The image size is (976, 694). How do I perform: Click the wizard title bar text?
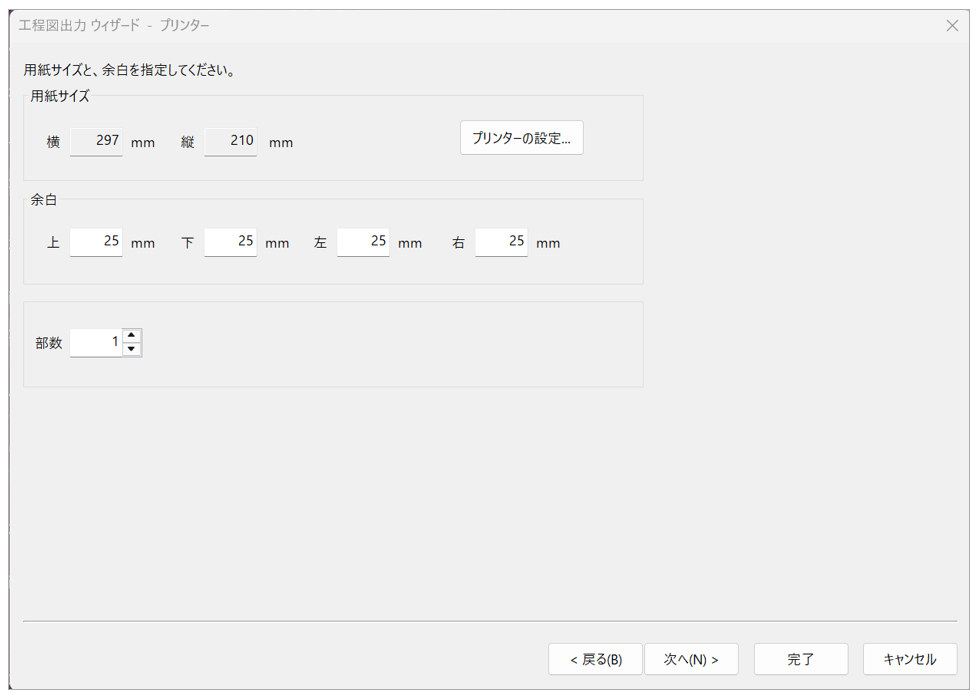point(114,26)
